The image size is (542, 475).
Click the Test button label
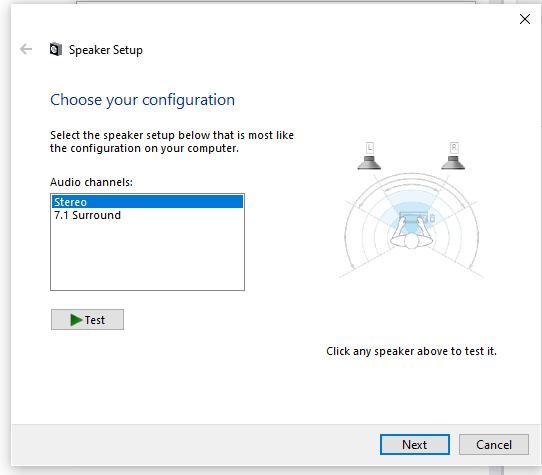click(95, 320)
